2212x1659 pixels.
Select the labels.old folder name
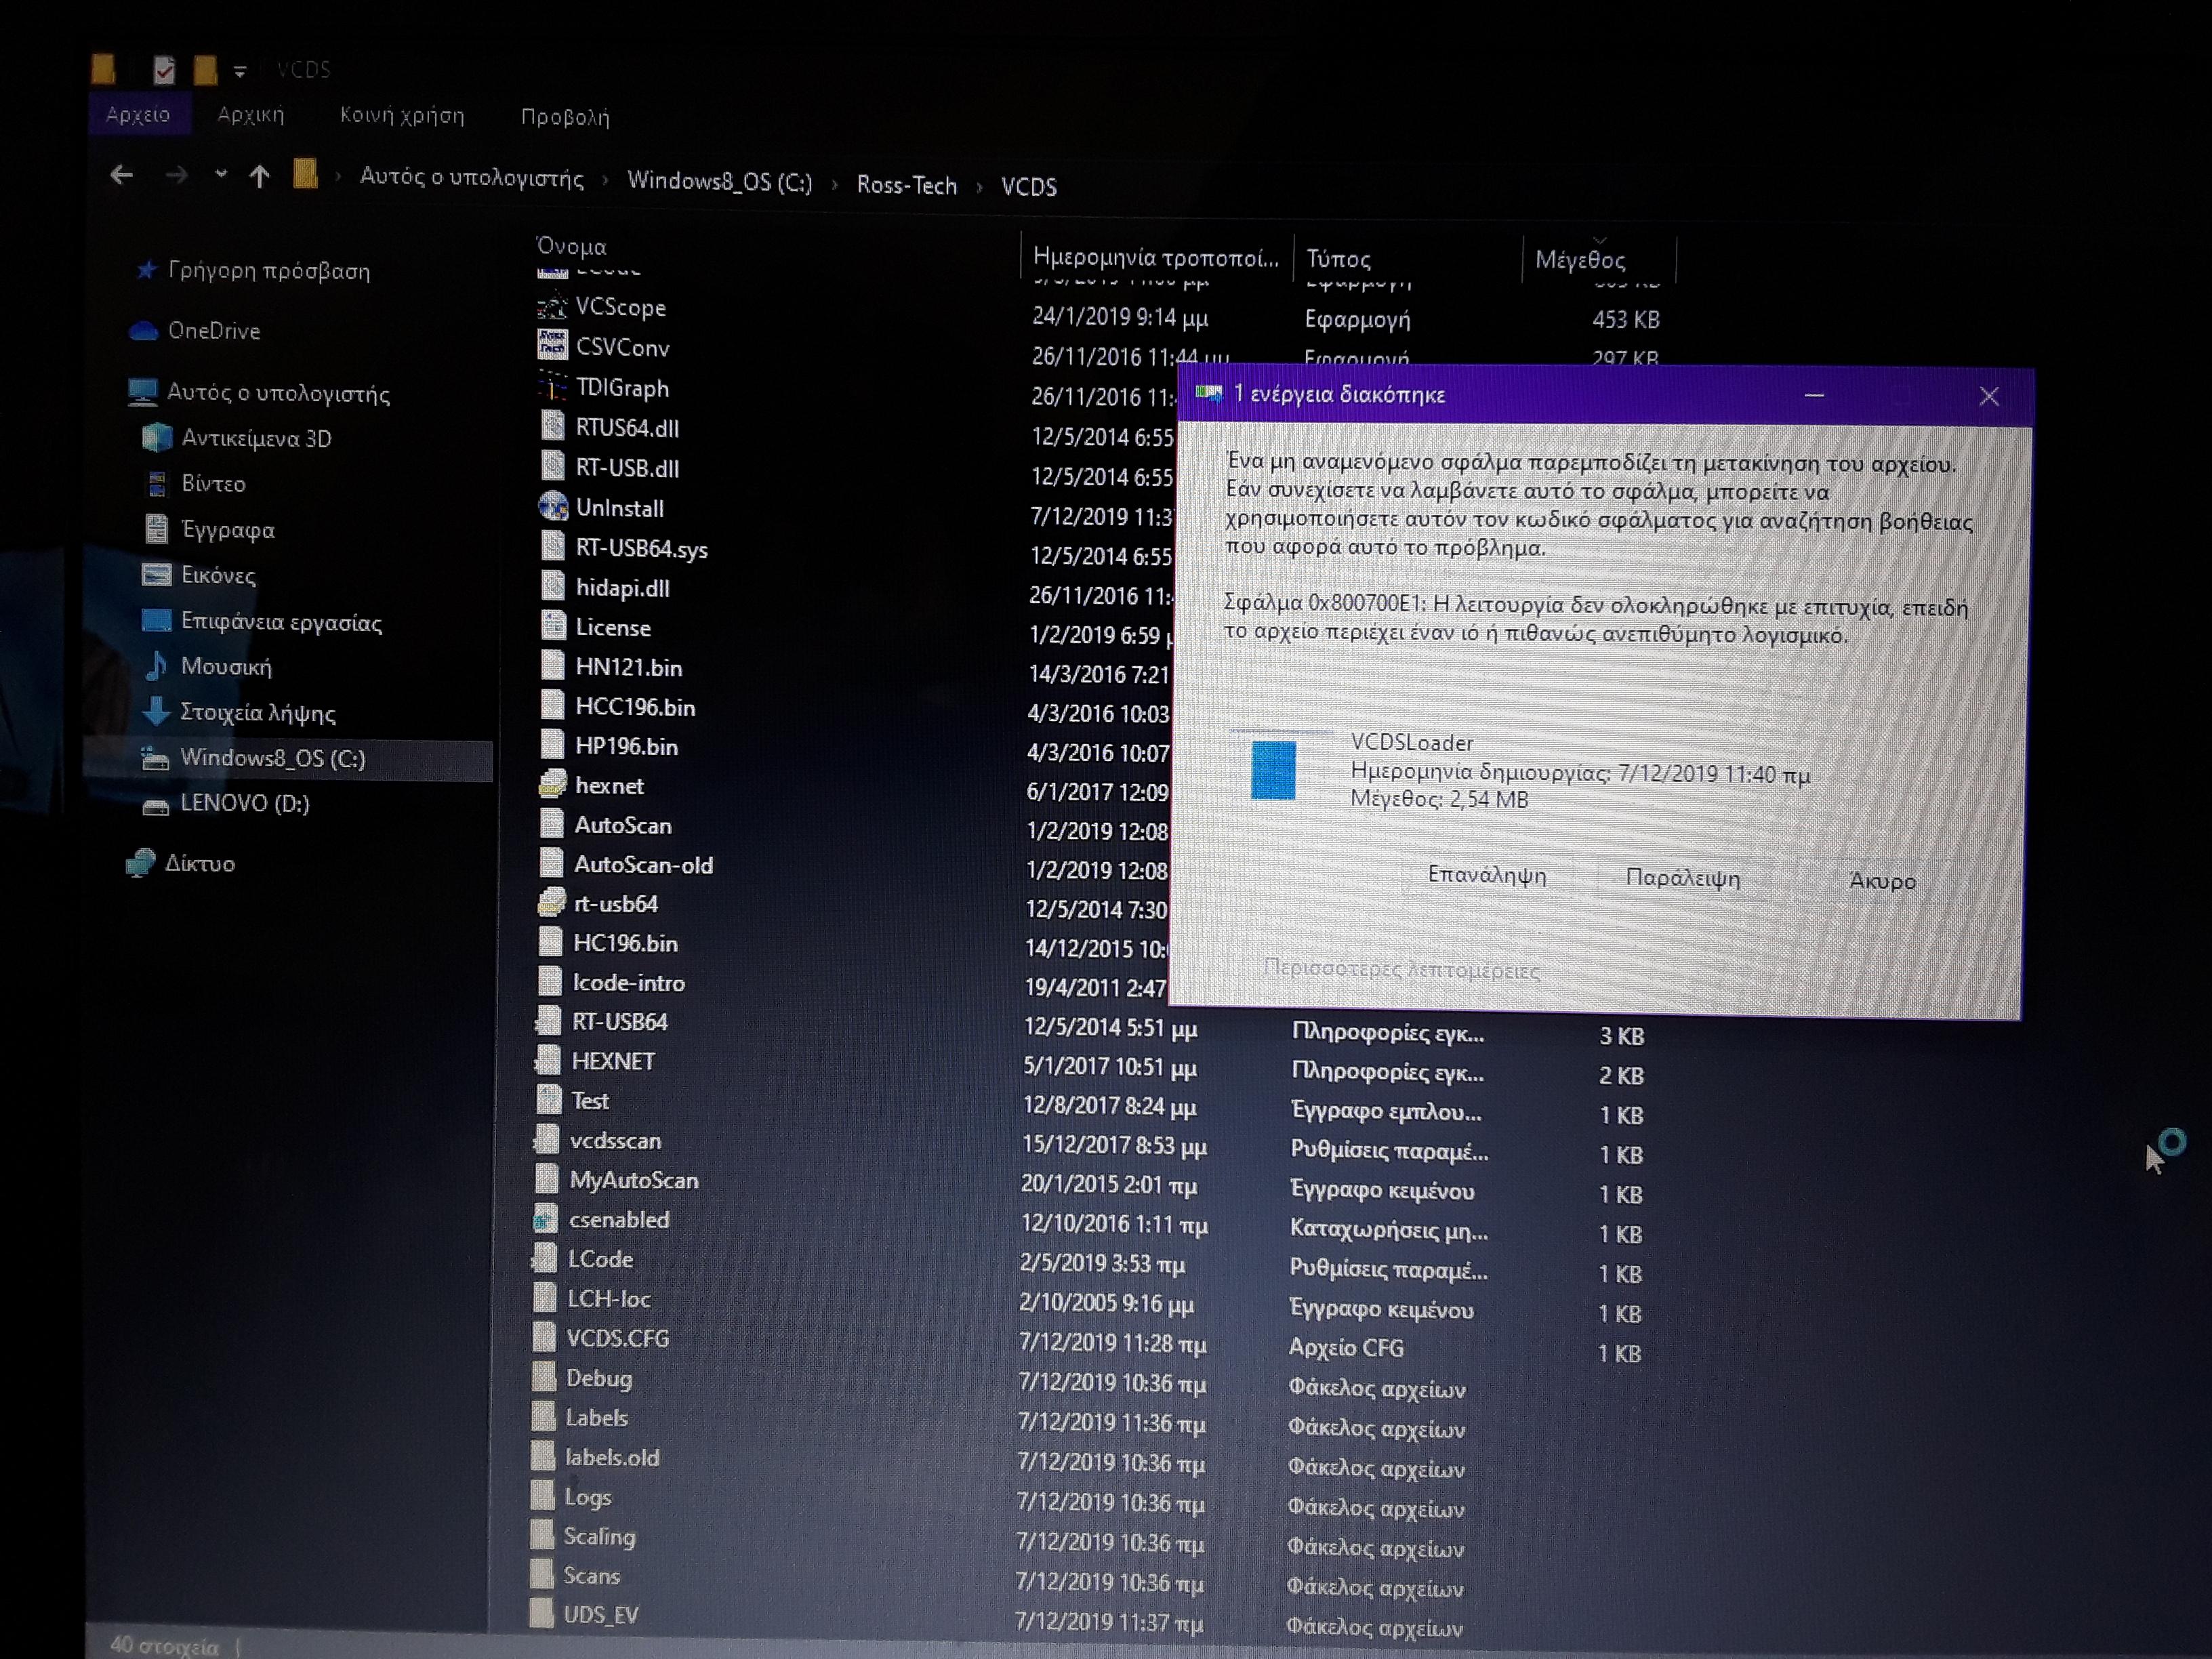[612, 1458]
